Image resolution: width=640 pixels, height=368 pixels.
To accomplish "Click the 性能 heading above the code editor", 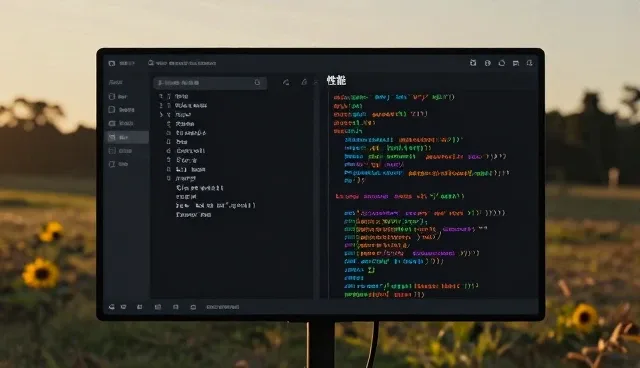I will (x=336, y=80).
